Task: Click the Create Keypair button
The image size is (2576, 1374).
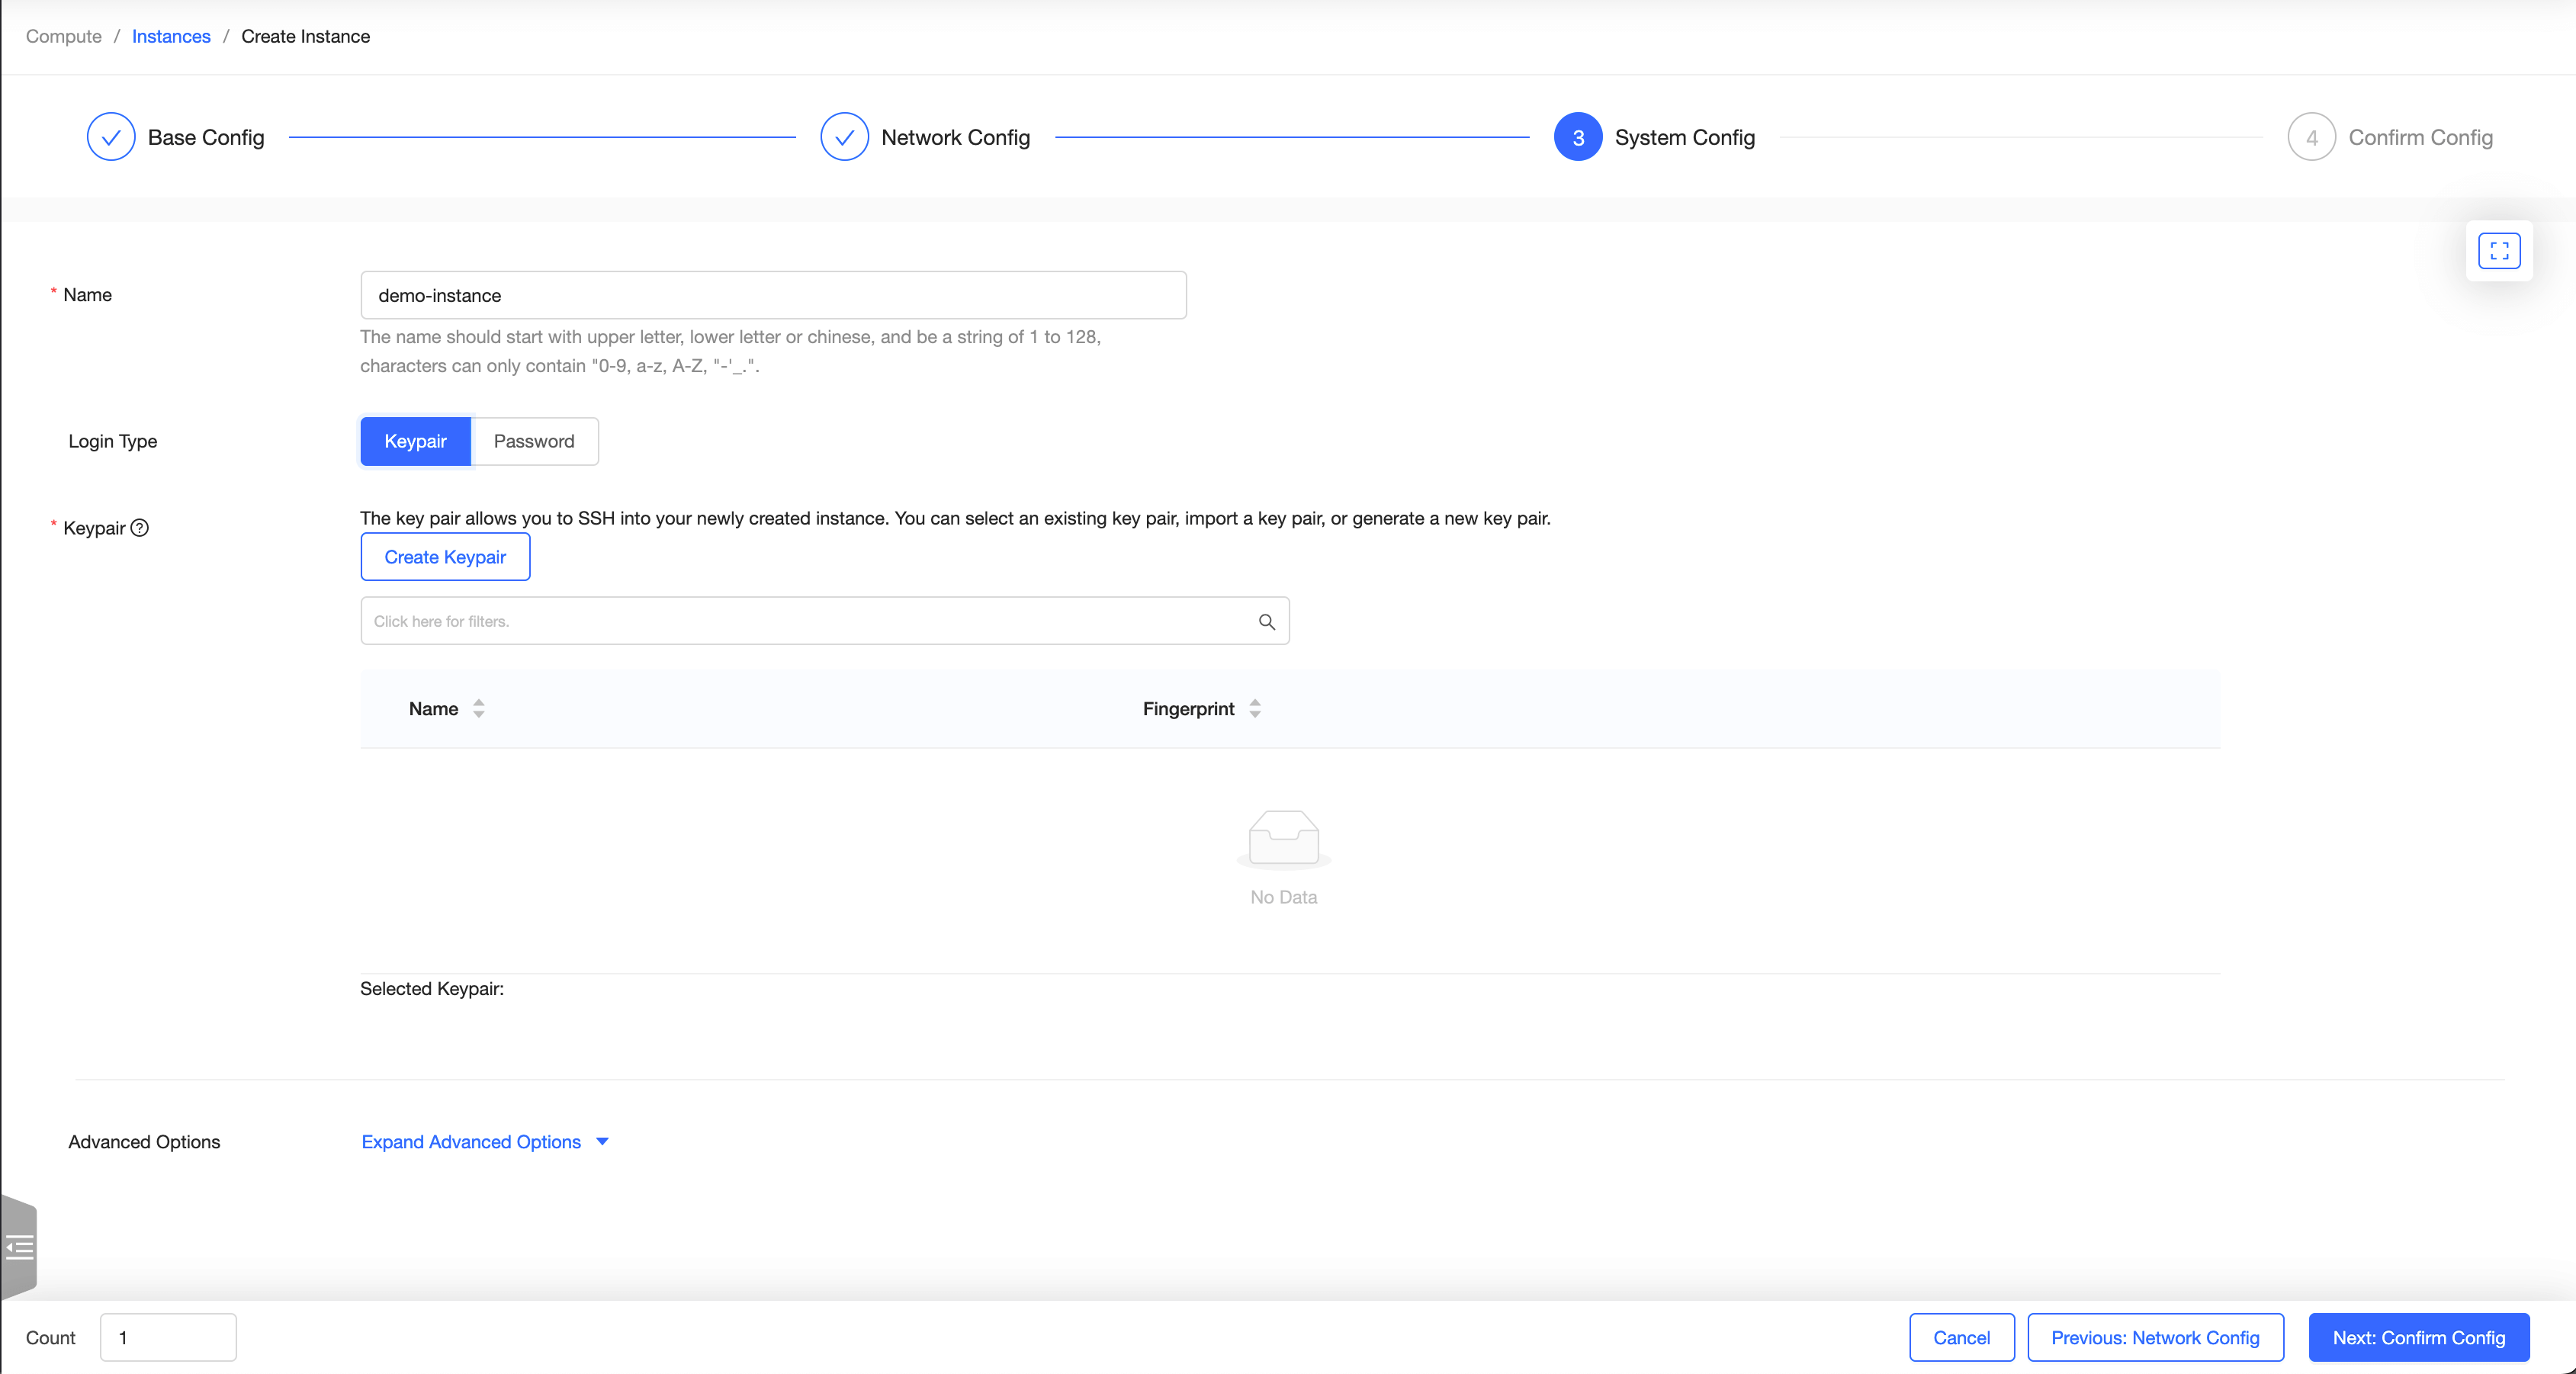Action: click(445, 557)
